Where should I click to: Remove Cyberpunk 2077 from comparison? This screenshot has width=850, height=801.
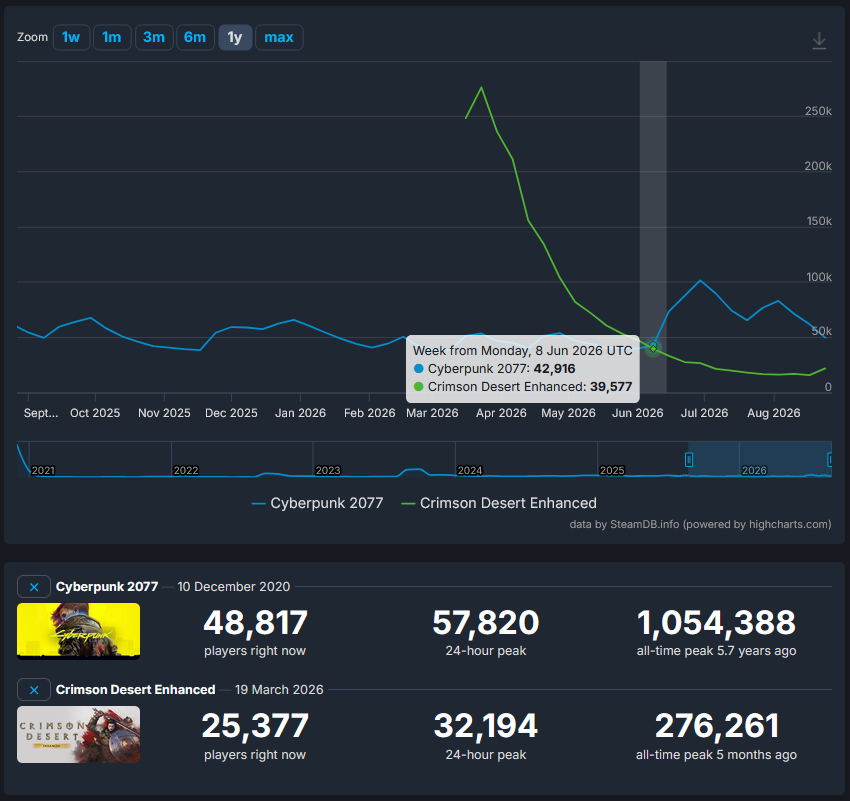[x=34, y=586]
